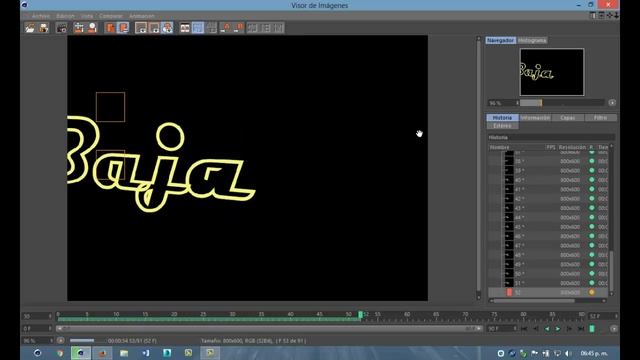Click the system clock in taskbar
Screen dimensions: 640x360
594,353
